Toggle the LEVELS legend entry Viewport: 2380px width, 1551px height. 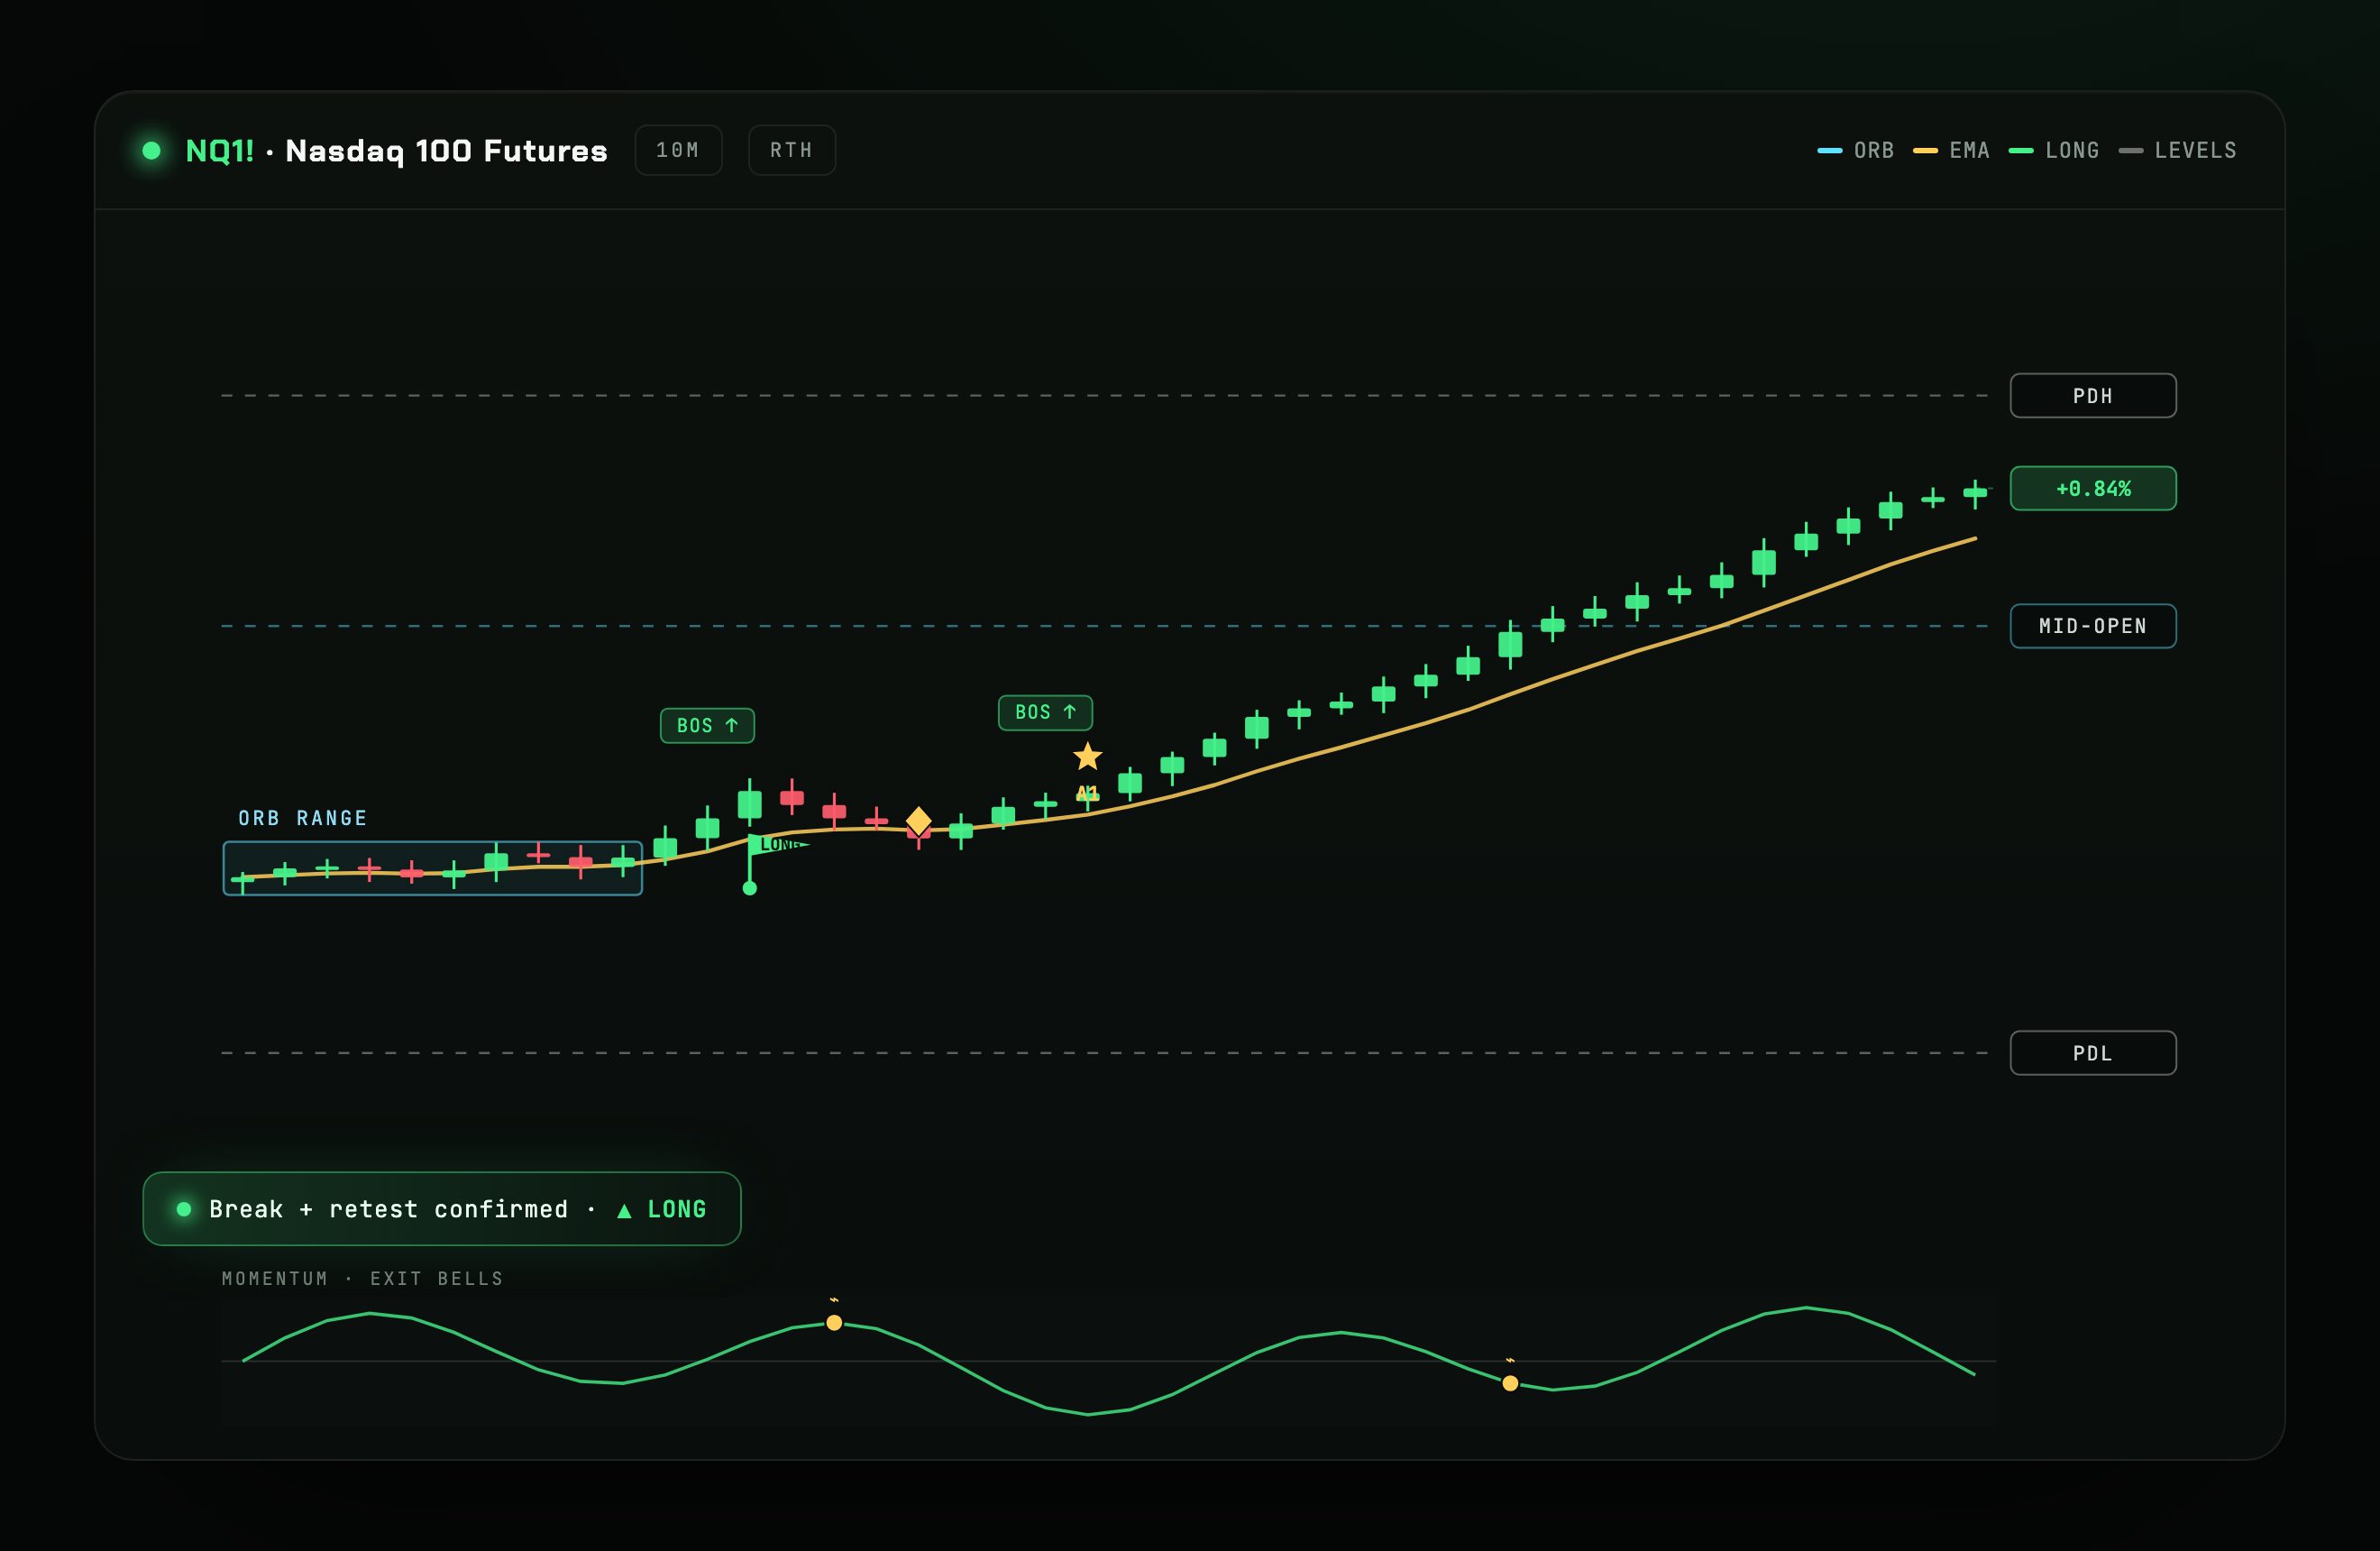click(x=2177, y=150)
